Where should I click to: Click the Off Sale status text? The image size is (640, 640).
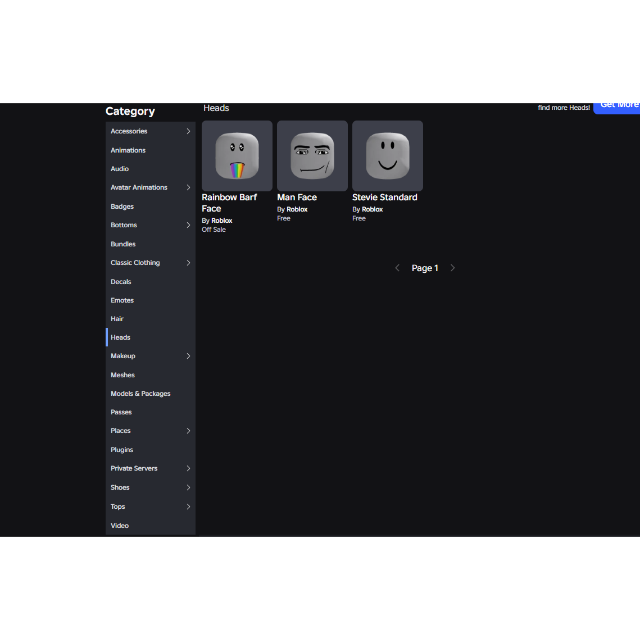point(213,230)
